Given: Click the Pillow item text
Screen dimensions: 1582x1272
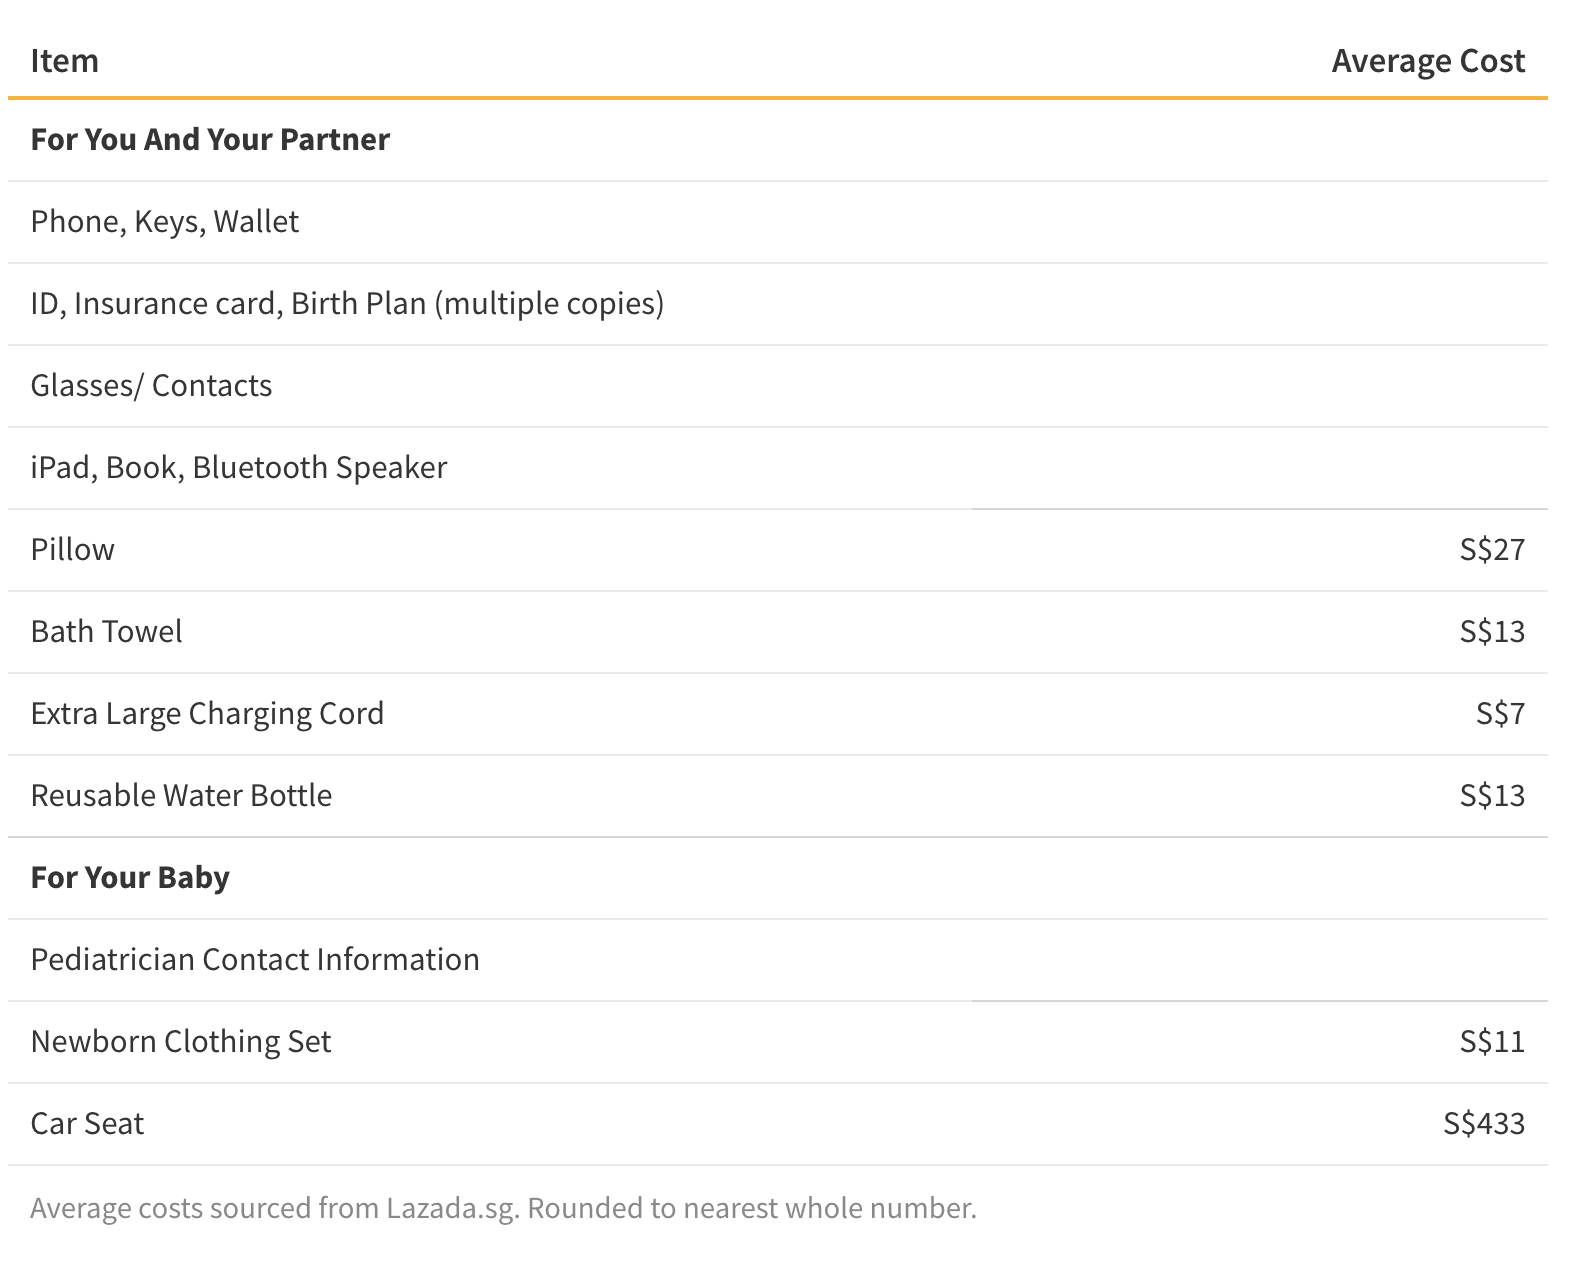Looking at the screenshot, I should click(73, 550).
